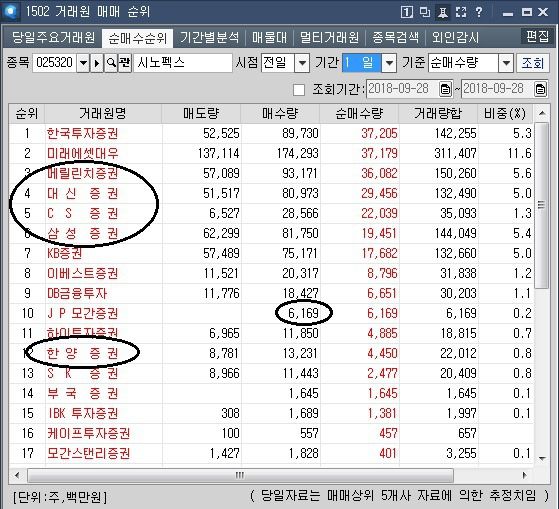Open the 멀티거래원 tab
This screenshot has width=559, height=509.
[329, 37]
